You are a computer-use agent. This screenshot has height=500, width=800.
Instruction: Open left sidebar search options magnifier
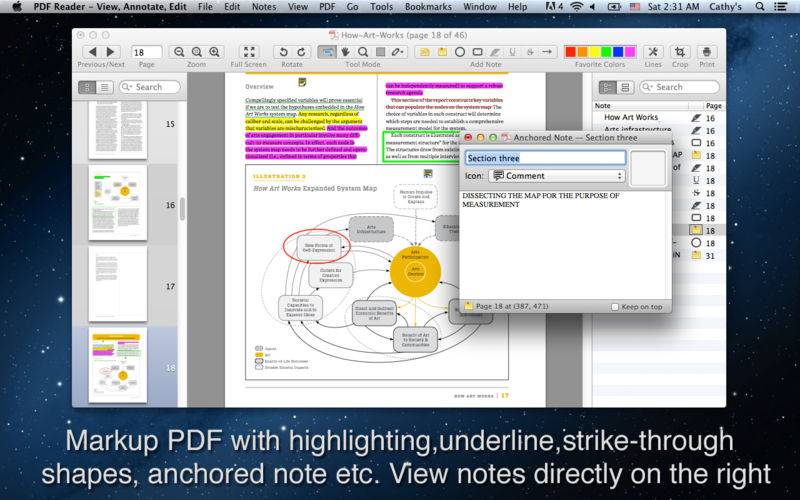tap(127, 87)
